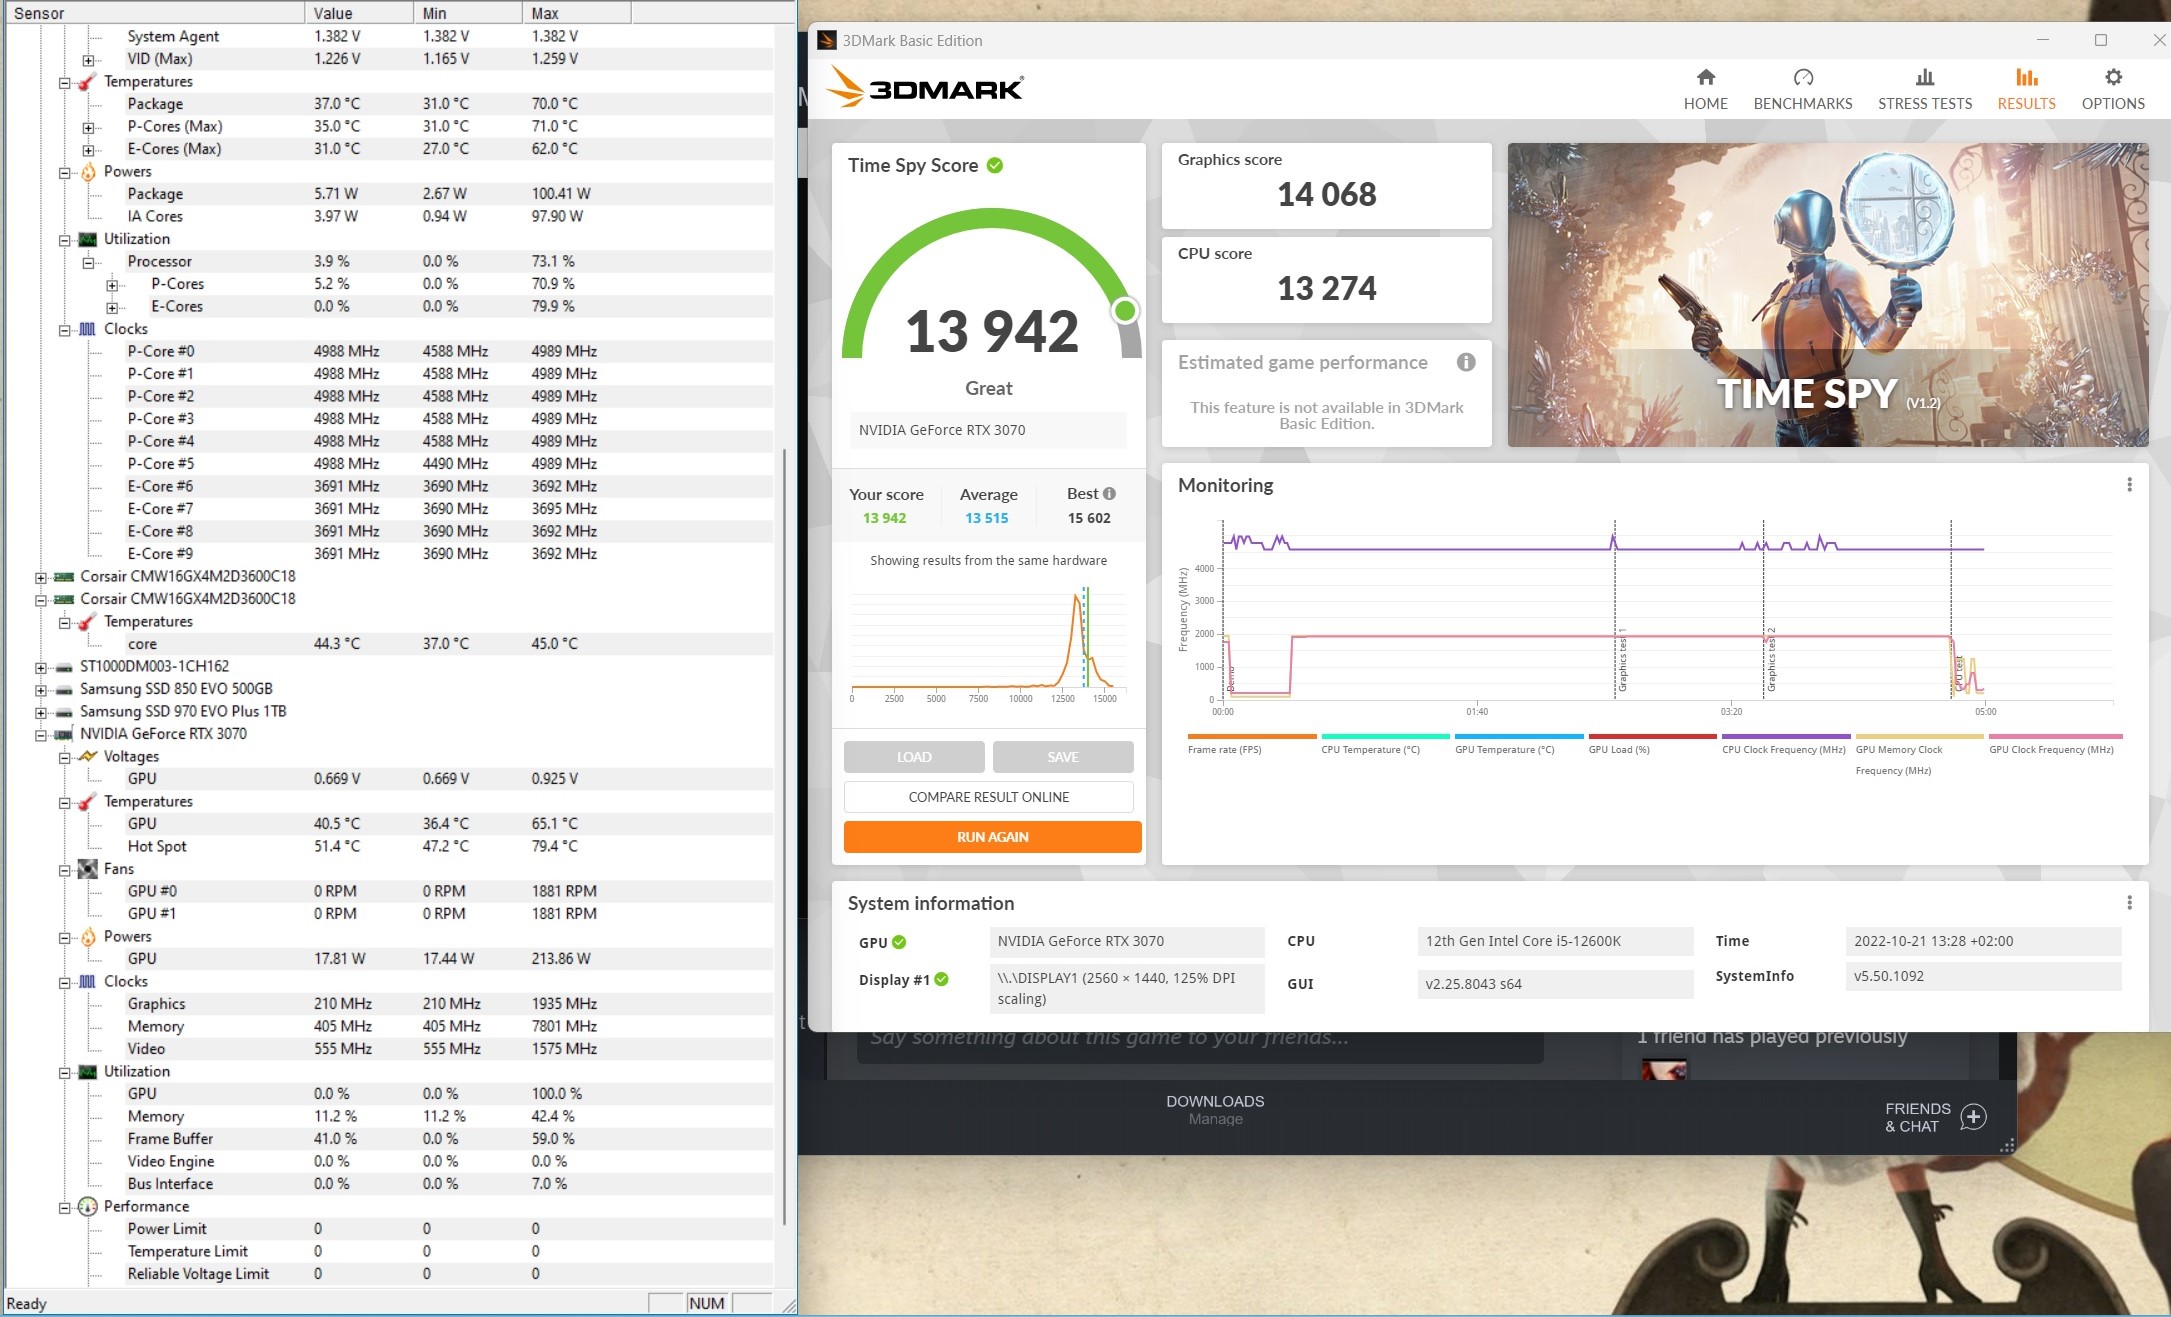Expand the ST1000DM003-1CH162 drive node
The height and width of the screenshot is (1317, 2171).
(41, 667)
